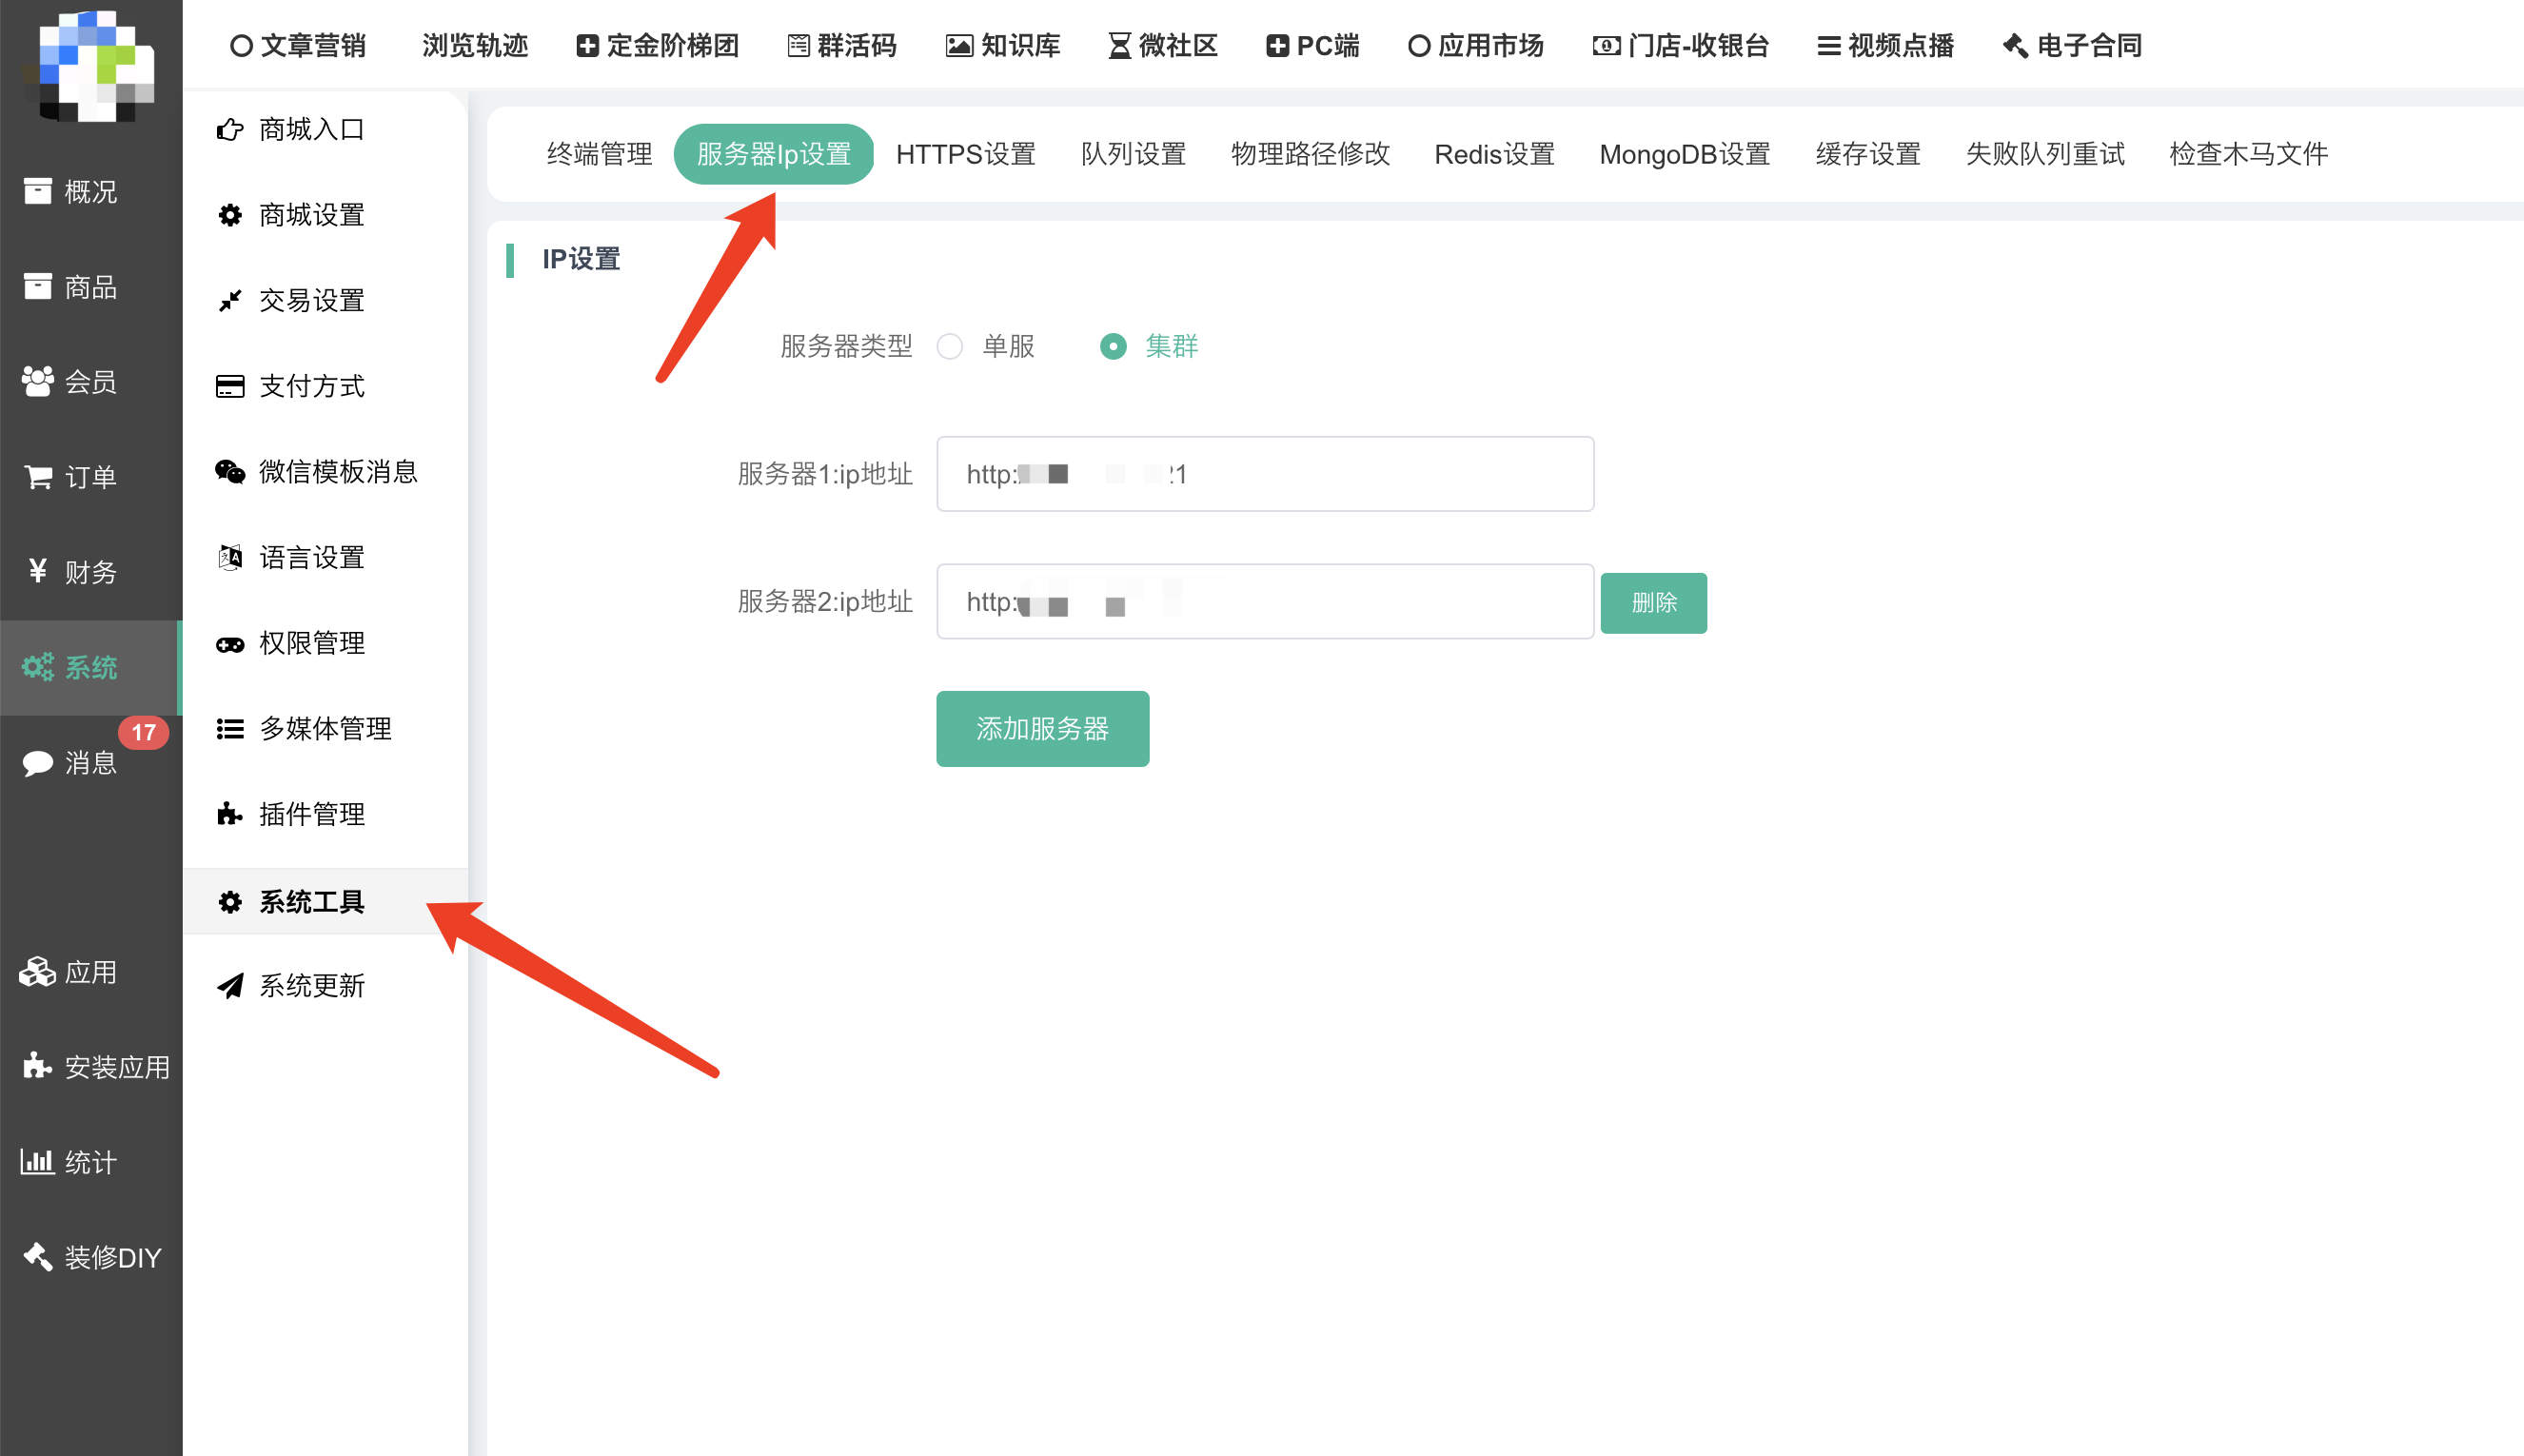Go to the MongoDB设置 tab

[1684, 155]
